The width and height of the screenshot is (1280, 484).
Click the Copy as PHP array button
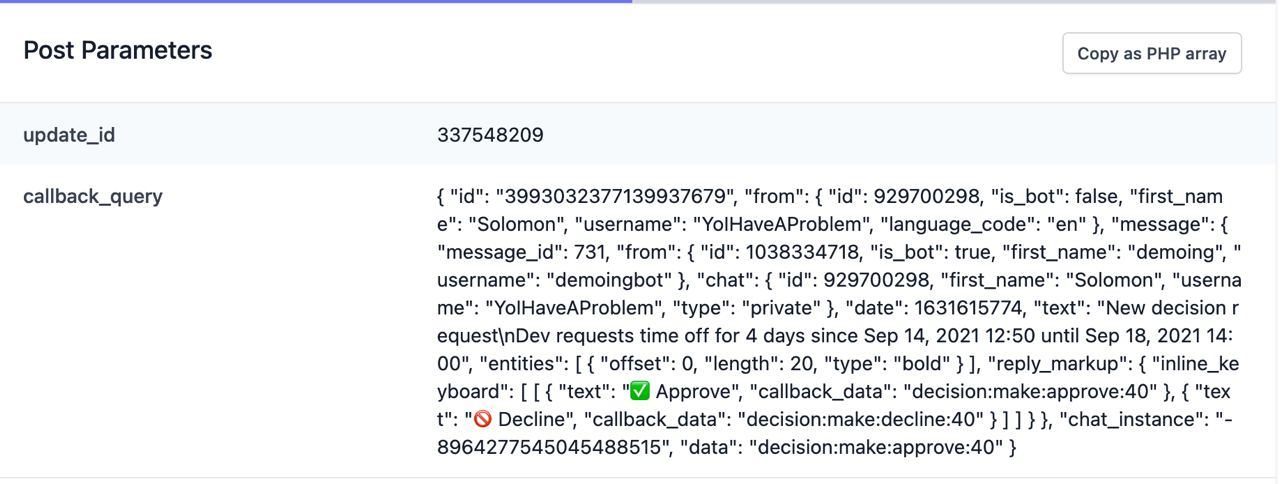pos(1152,54)
